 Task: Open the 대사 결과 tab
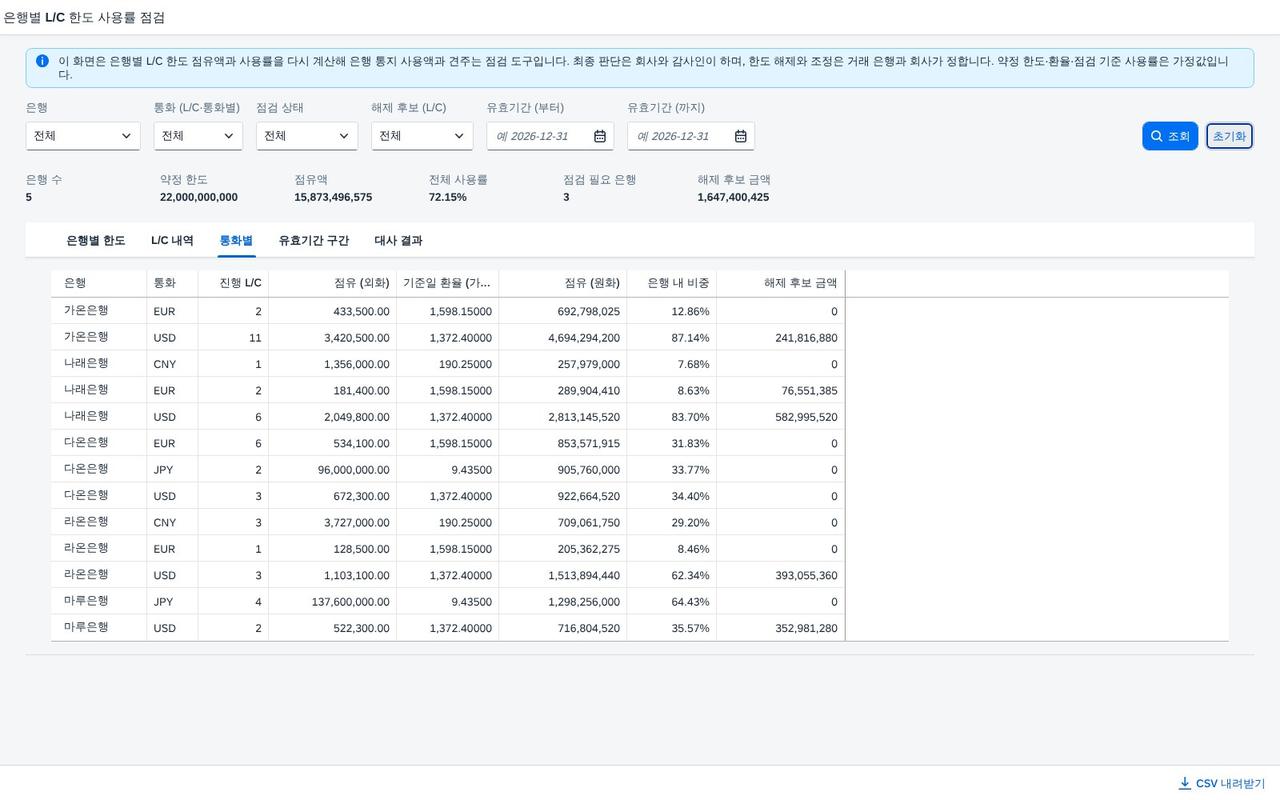coord(398,241)
